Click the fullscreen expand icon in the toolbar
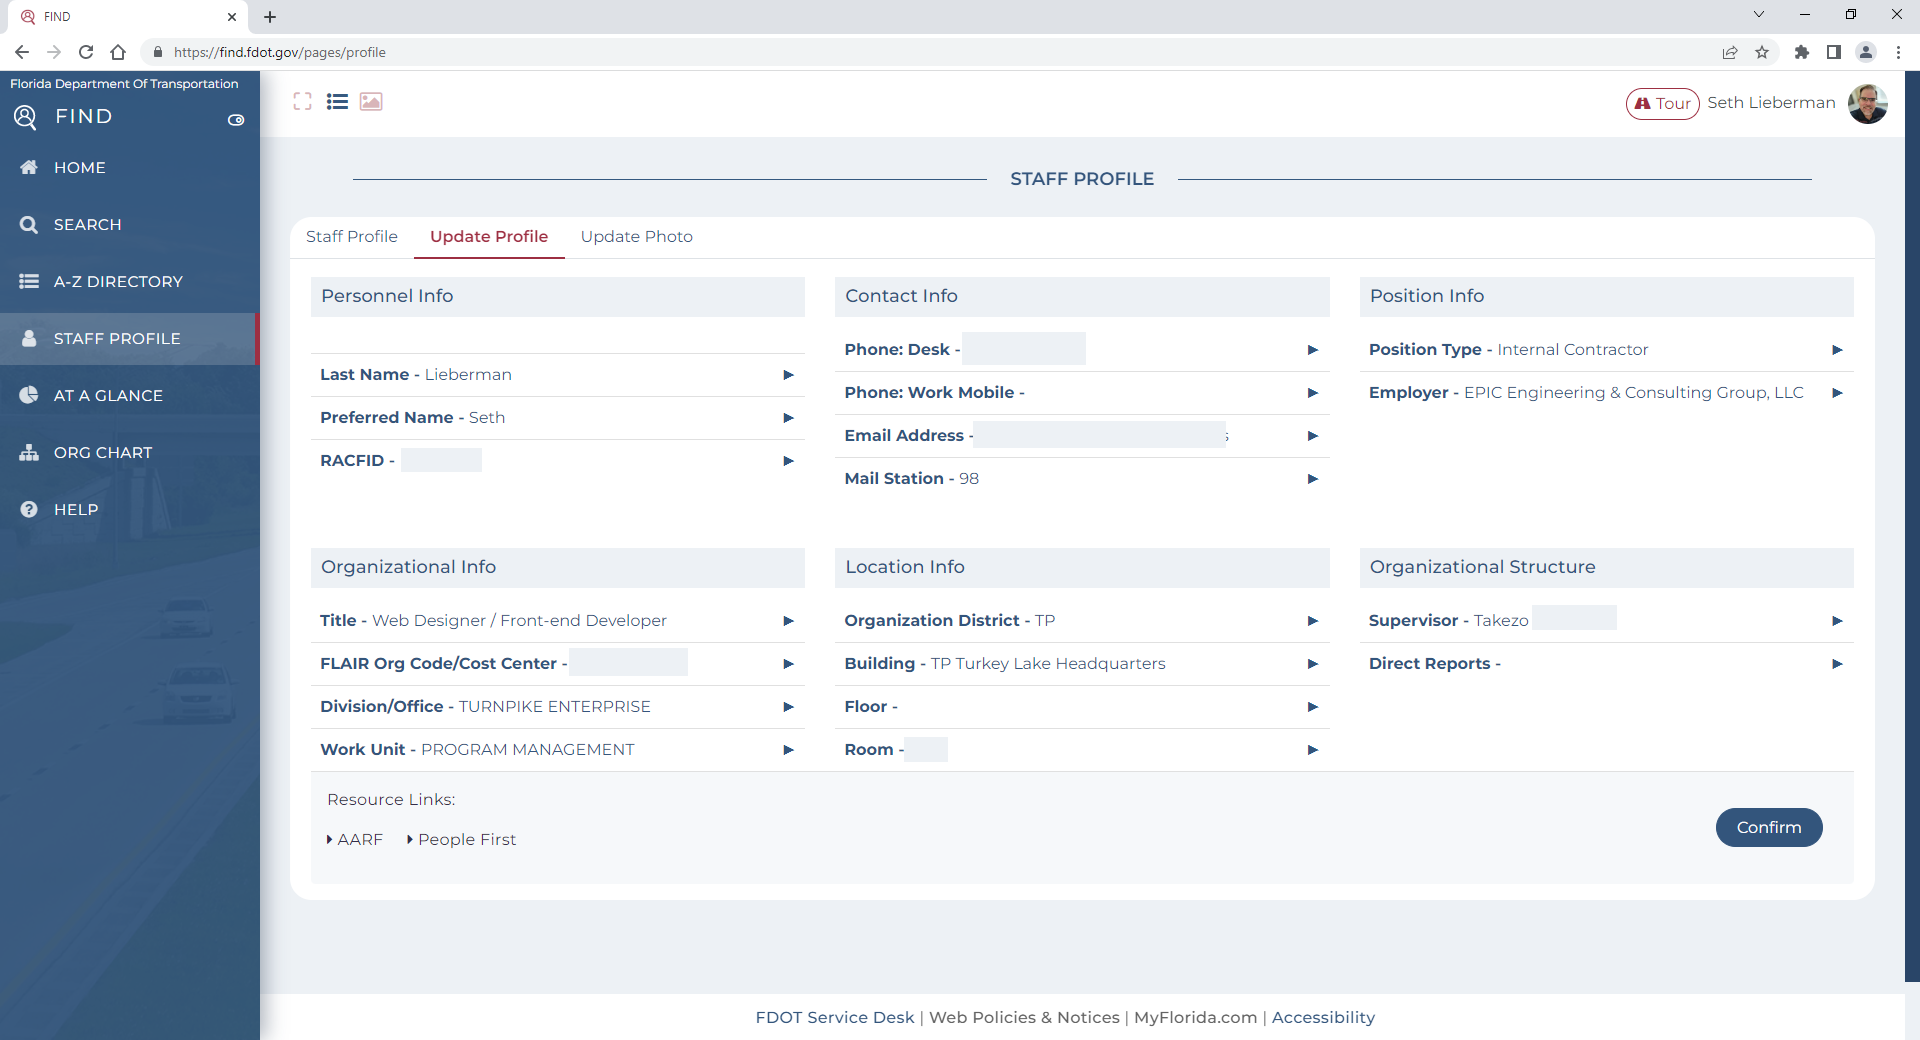This screenshot has height=1040, width=1920. point(302,102)
